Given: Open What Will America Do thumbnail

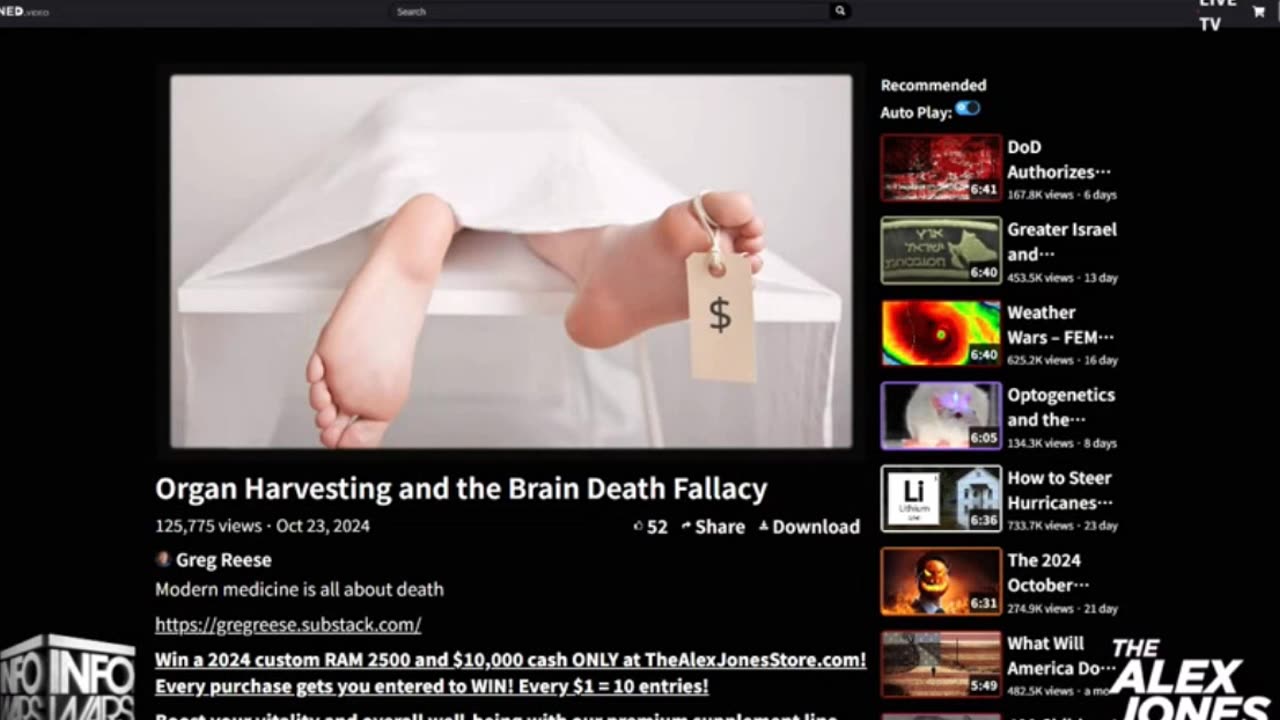Looking at the screenshot, I should click(941, 664).
